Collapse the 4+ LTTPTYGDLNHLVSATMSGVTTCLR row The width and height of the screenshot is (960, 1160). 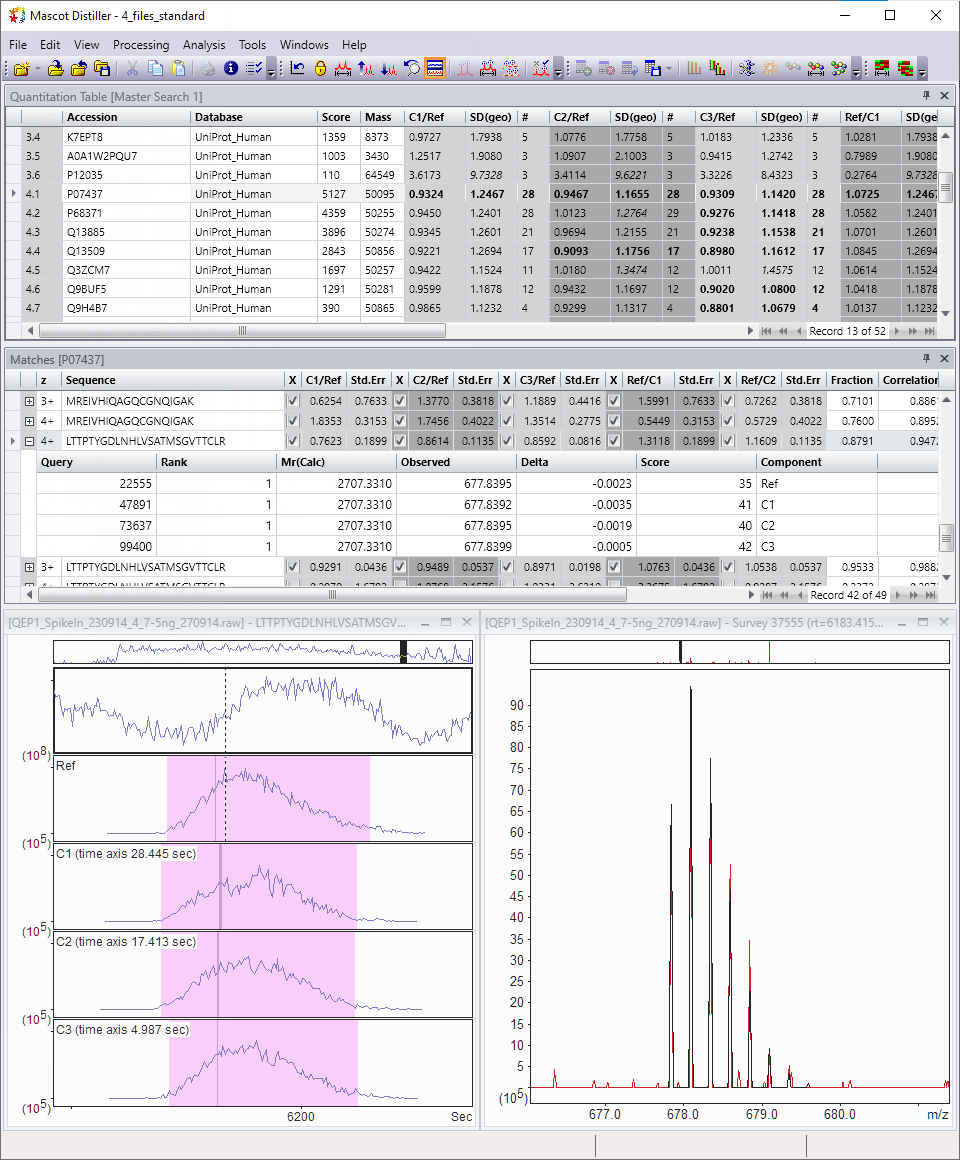30,441
